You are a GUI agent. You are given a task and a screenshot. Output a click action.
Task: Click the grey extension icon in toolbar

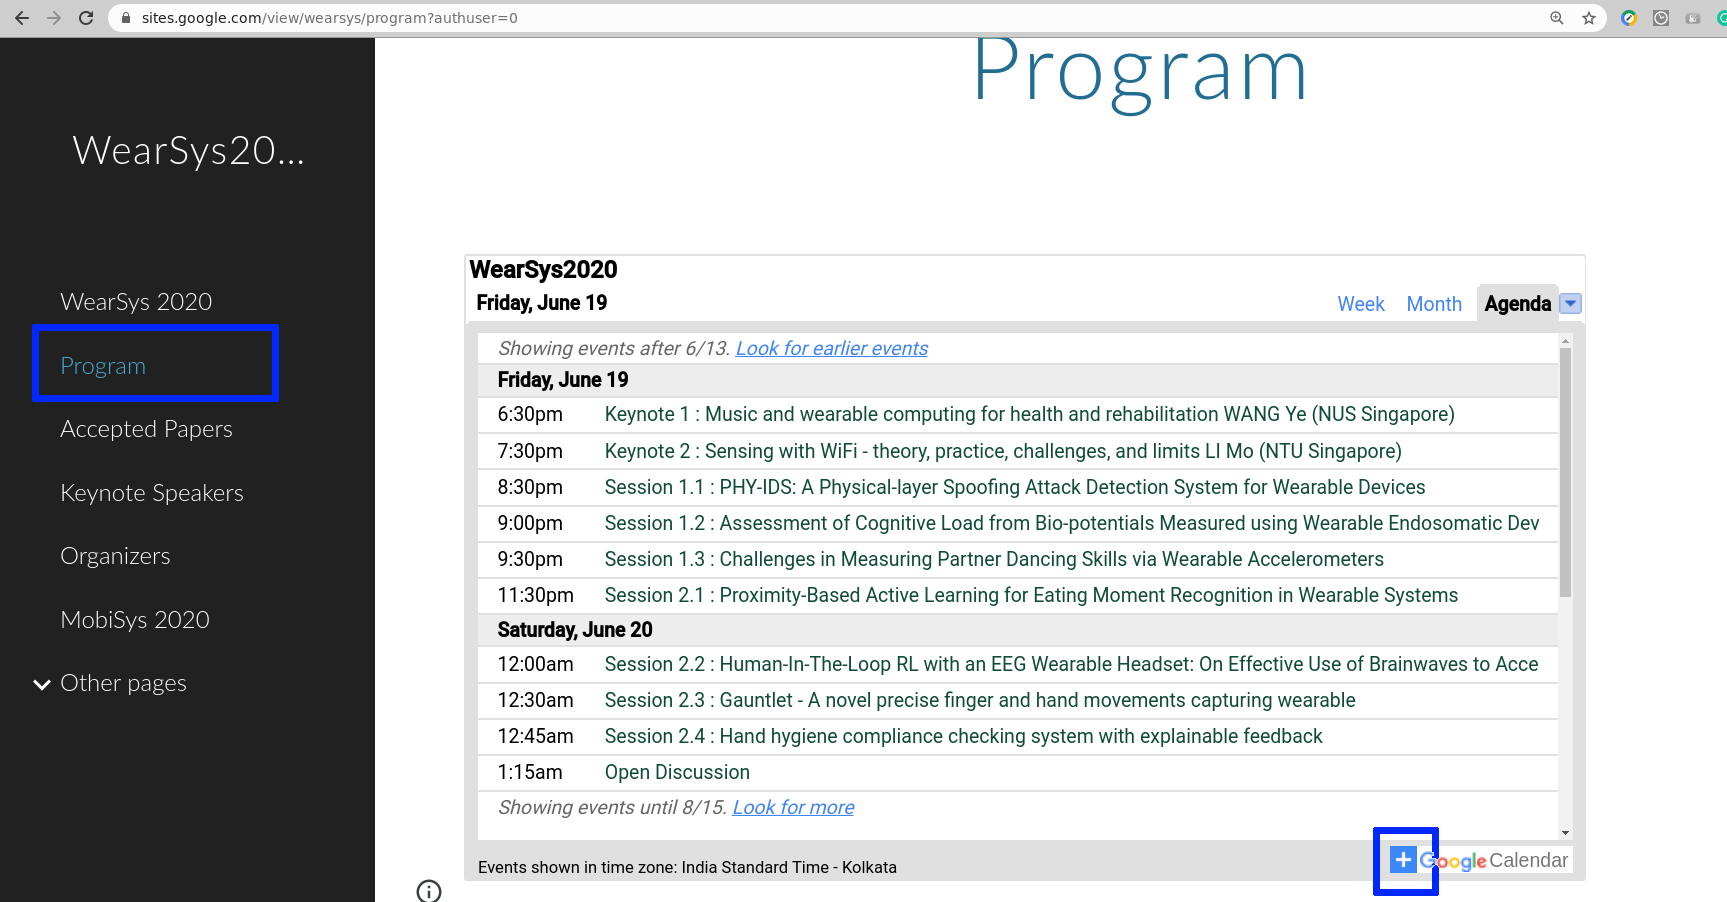click(1693, 18)
